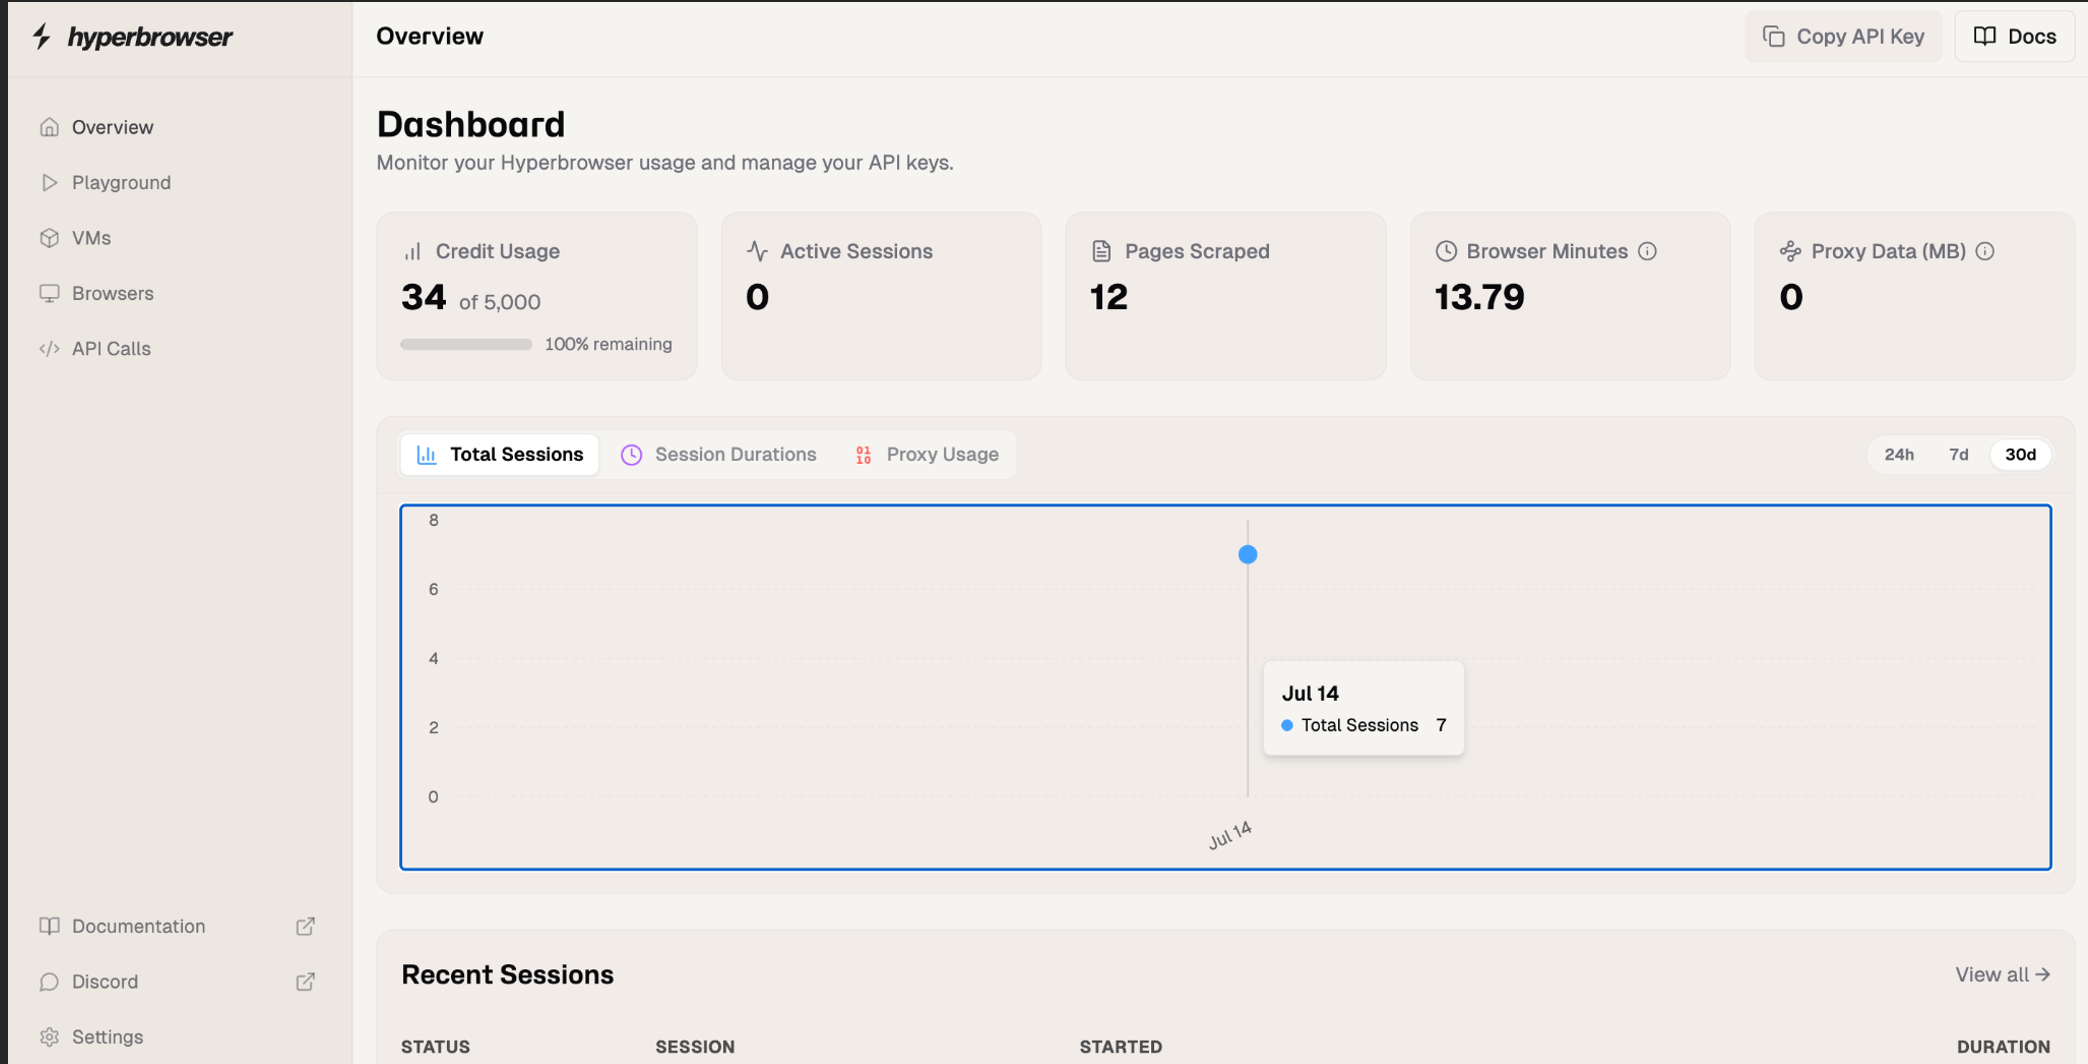Click the Proxy Data network icon
The width and height of the screenshot is (2088, 1064).
coord(1791,251)
